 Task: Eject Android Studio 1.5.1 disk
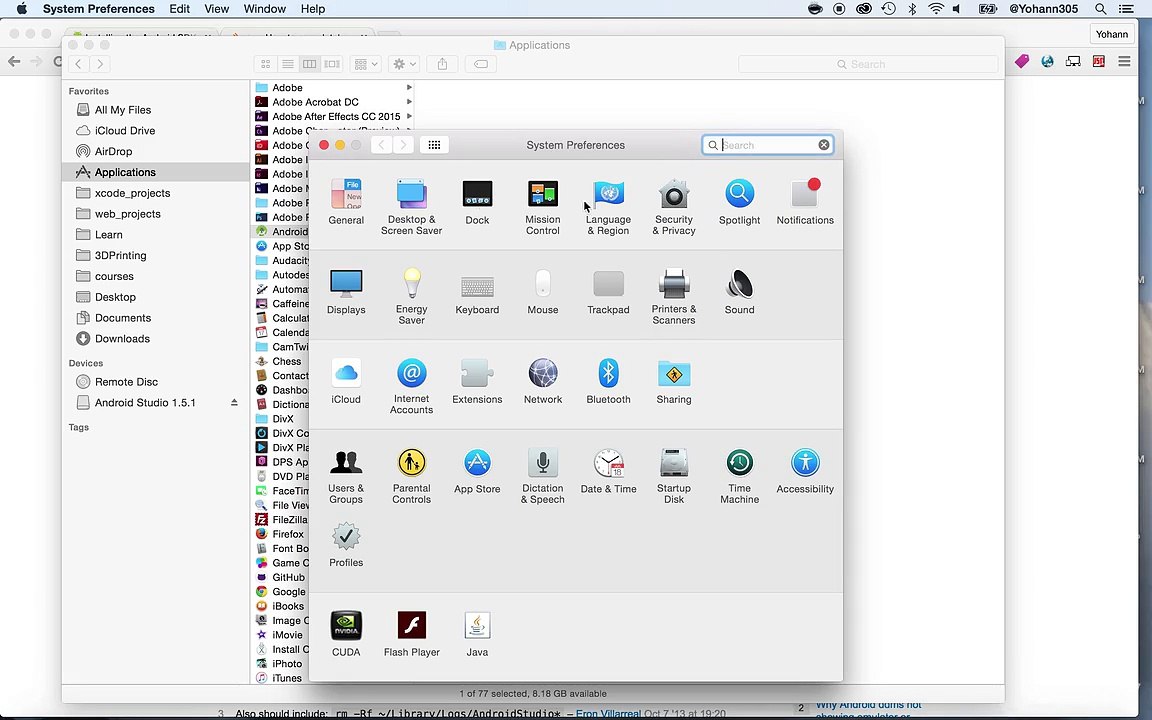234,403
